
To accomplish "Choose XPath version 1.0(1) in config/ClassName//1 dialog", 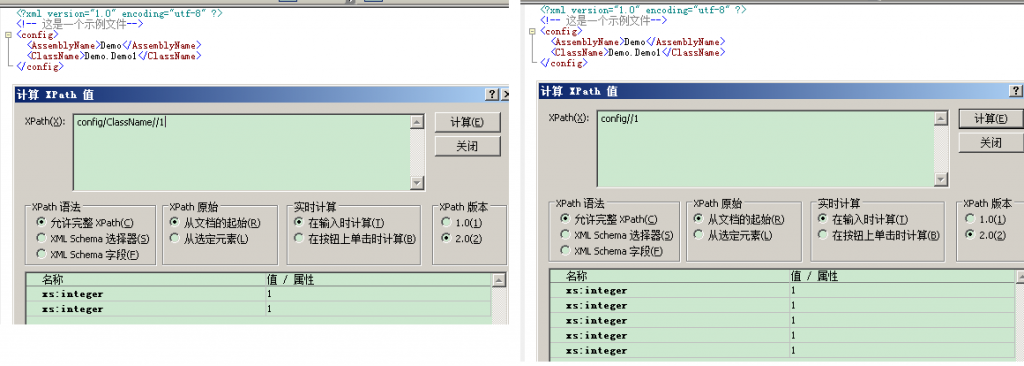I will [462, 223].
